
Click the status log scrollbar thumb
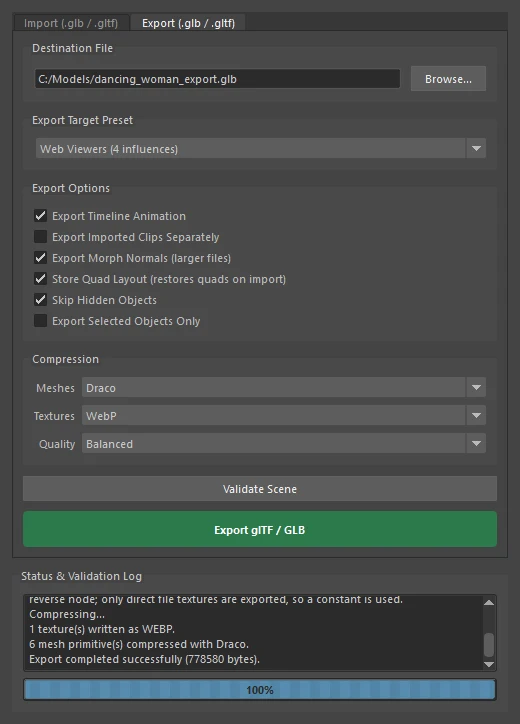[x=489, y=645]
